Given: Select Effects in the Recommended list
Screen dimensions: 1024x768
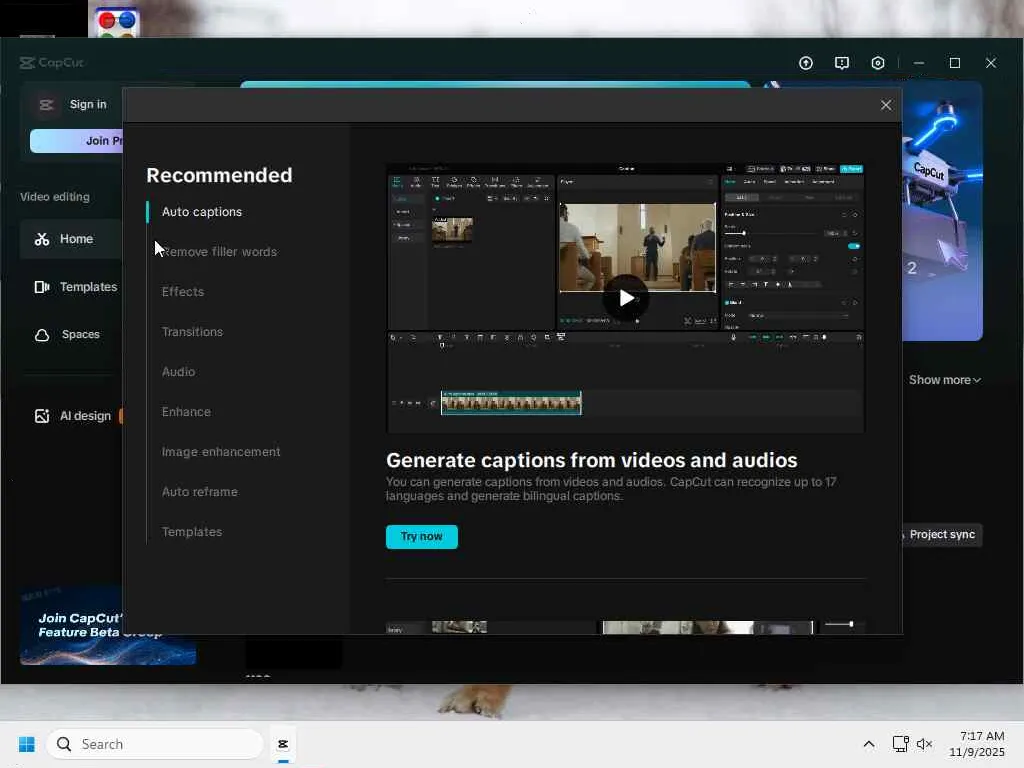Looking at the screenshot, I should click(x=183, y=291).
